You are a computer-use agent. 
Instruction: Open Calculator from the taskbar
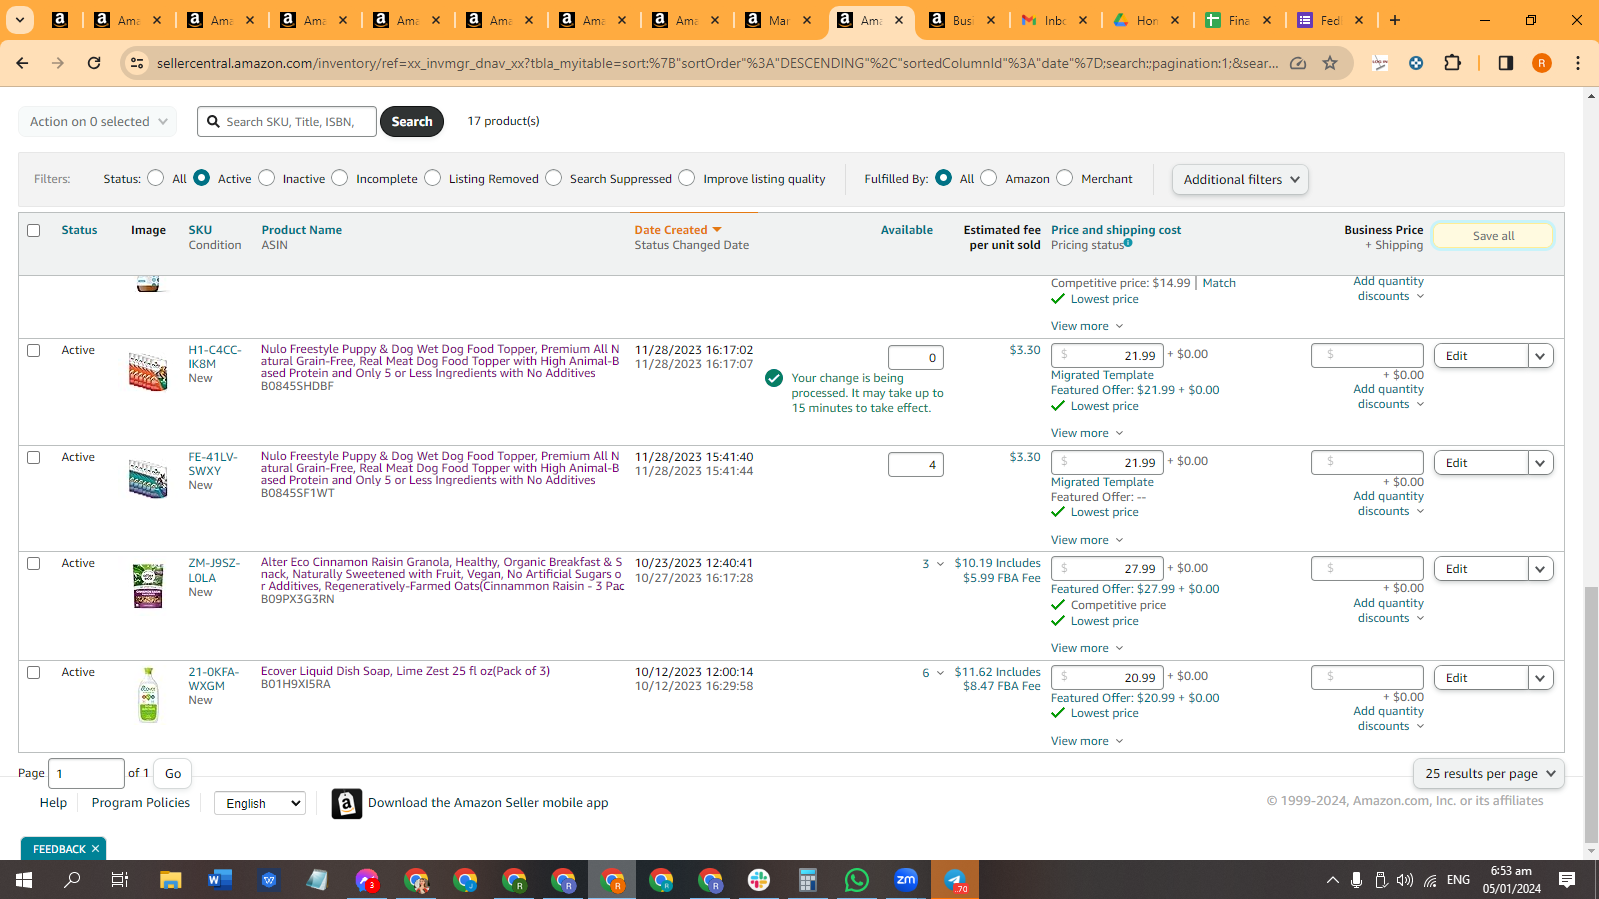(808, 880)
